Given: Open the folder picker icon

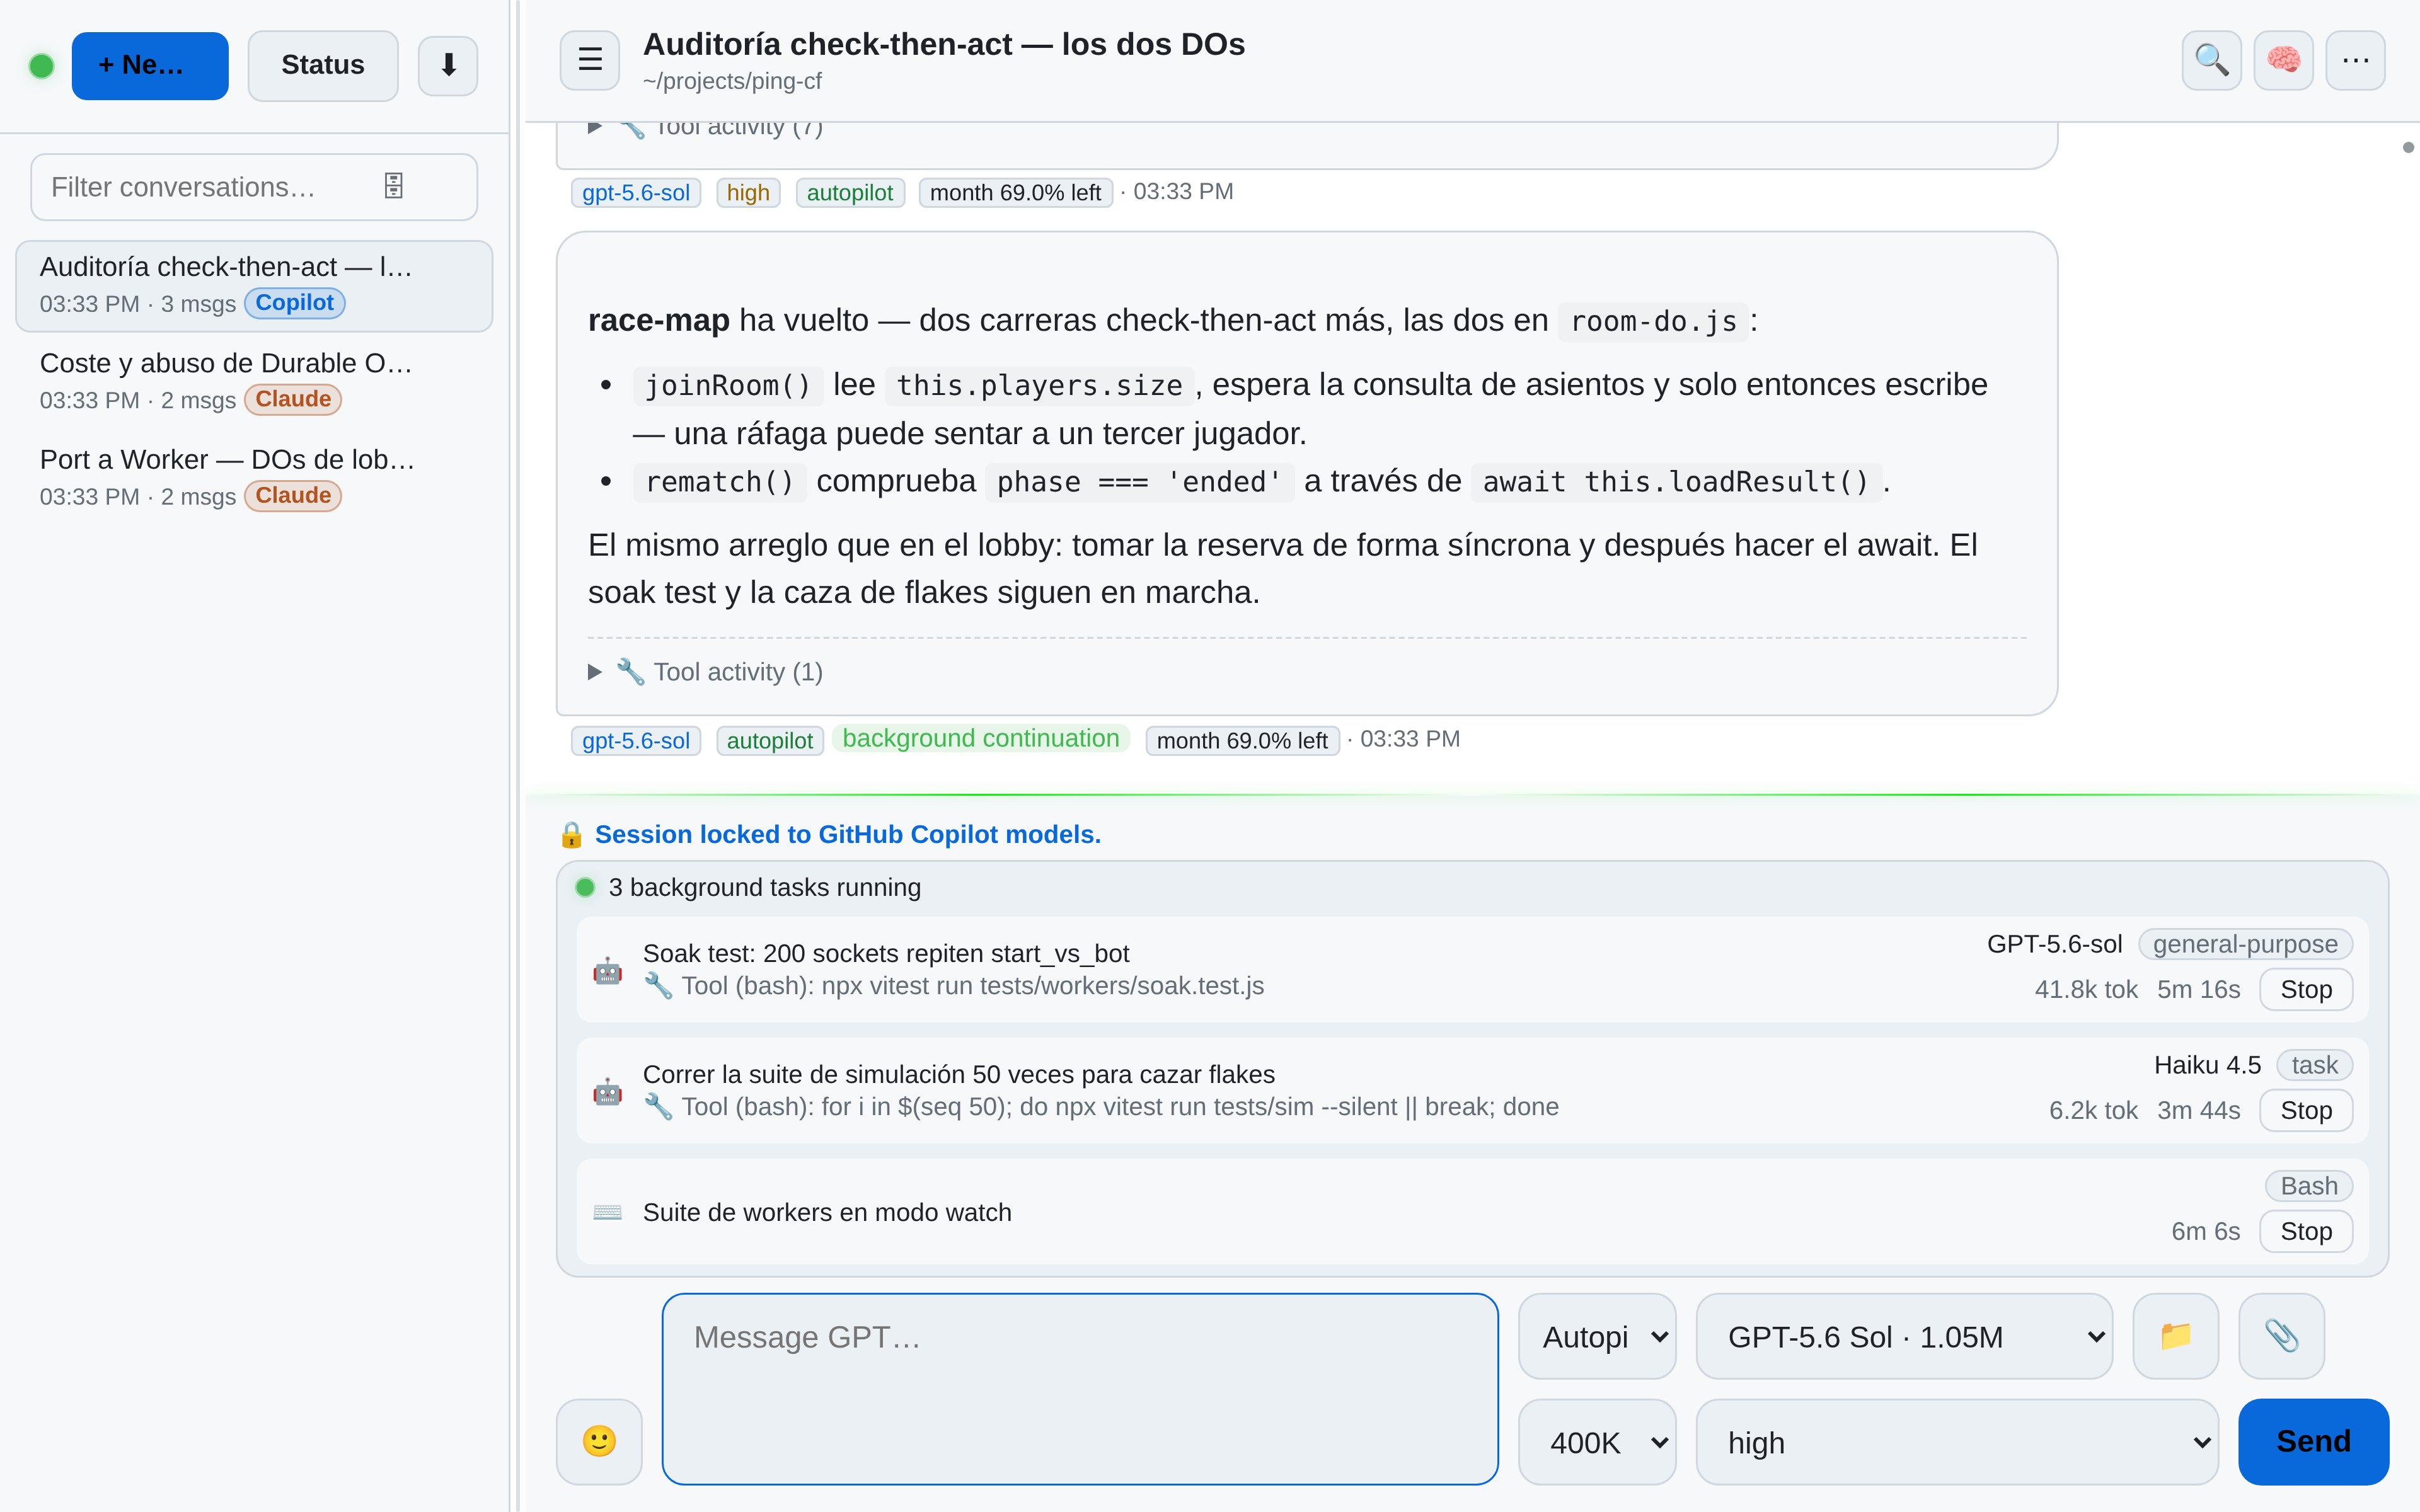Looking at the screenshot, I should [x=2176, y=1336].
